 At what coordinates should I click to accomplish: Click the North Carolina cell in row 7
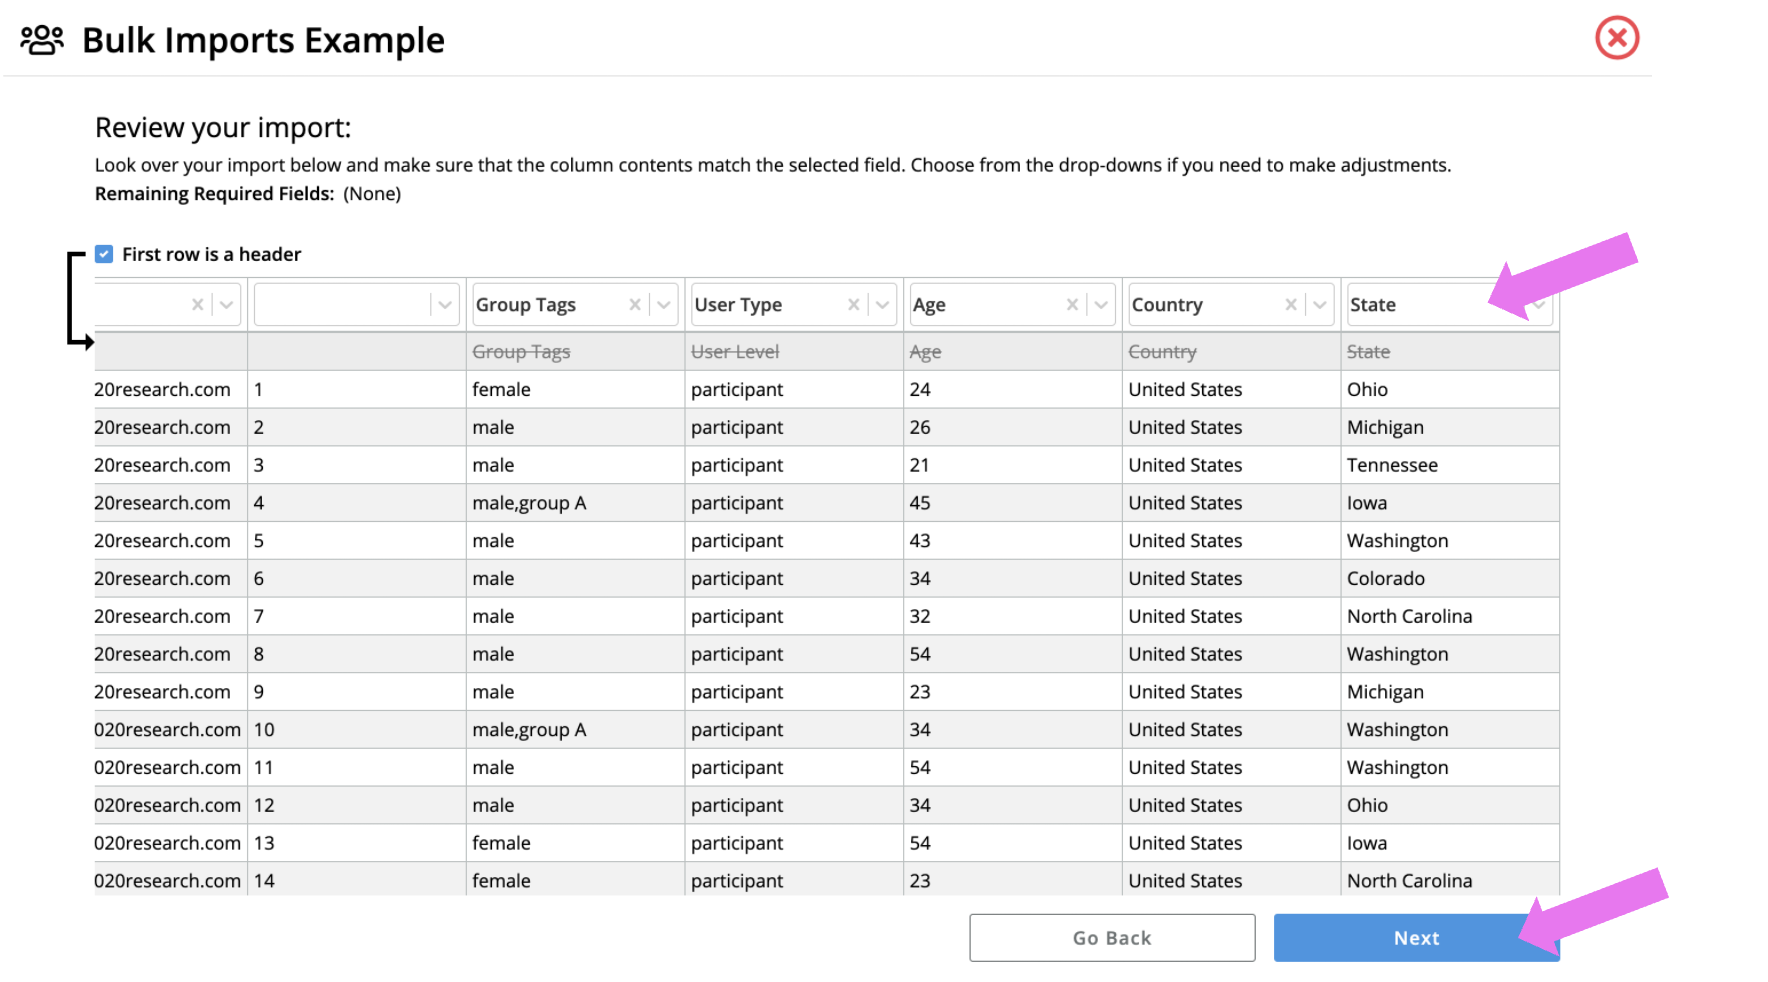tap(1409, 616)
